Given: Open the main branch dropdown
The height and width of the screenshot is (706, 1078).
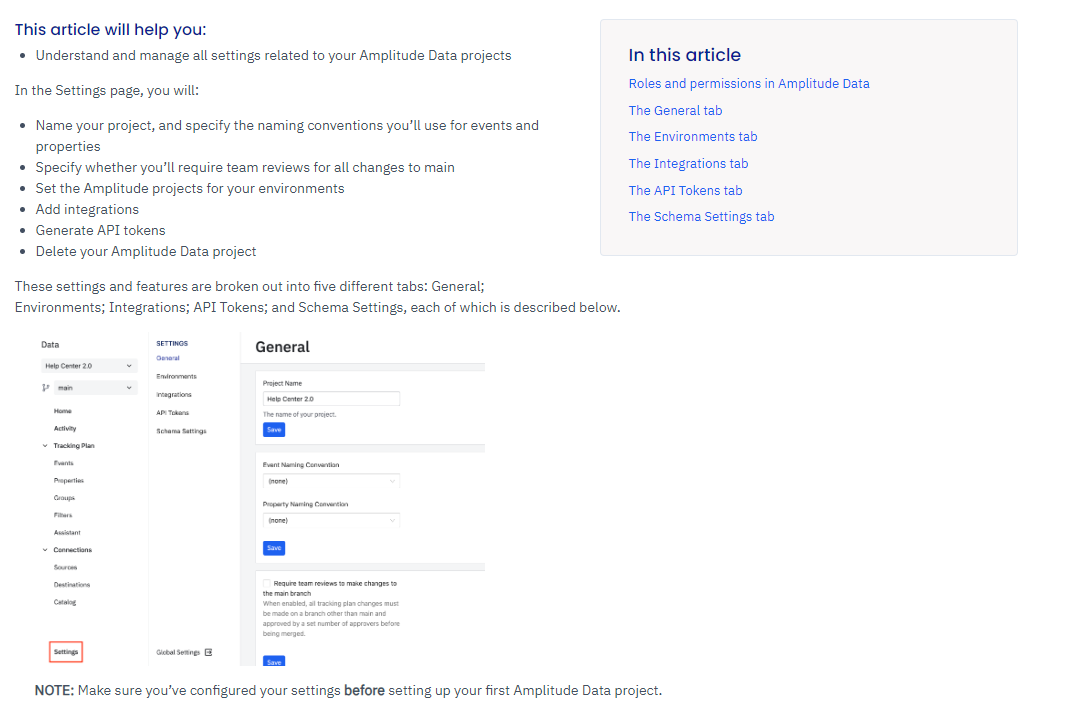Looking at the screenshot, I should pyautogui.click(x=96, y=388).
